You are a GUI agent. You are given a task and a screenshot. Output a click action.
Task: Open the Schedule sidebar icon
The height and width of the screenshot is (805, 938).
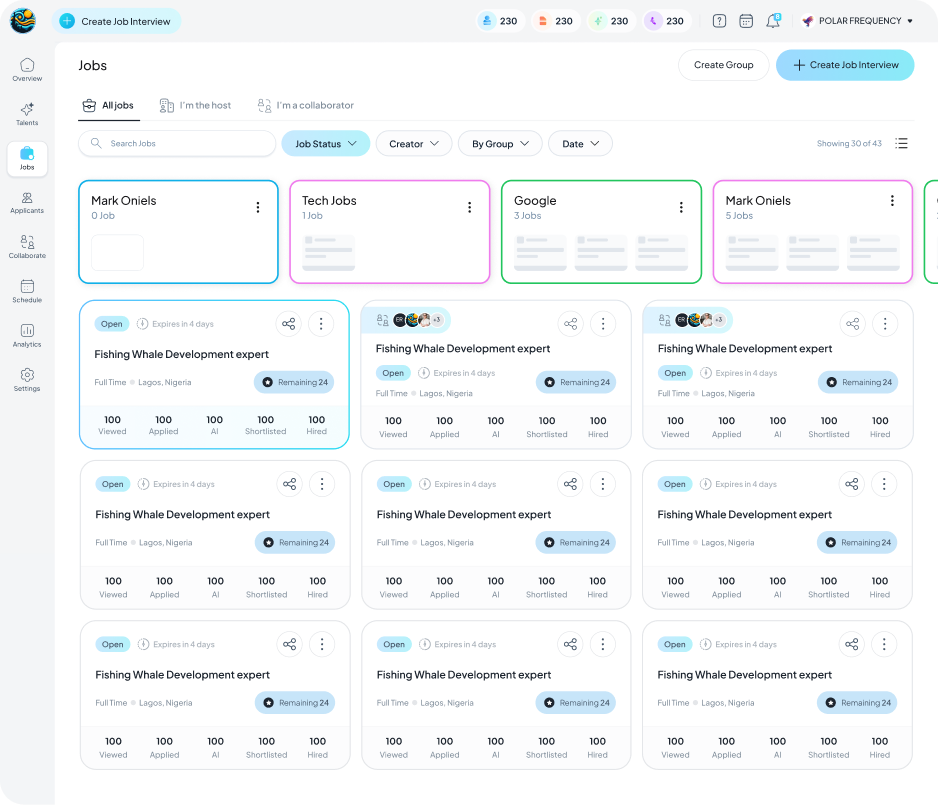pos(27,291)
